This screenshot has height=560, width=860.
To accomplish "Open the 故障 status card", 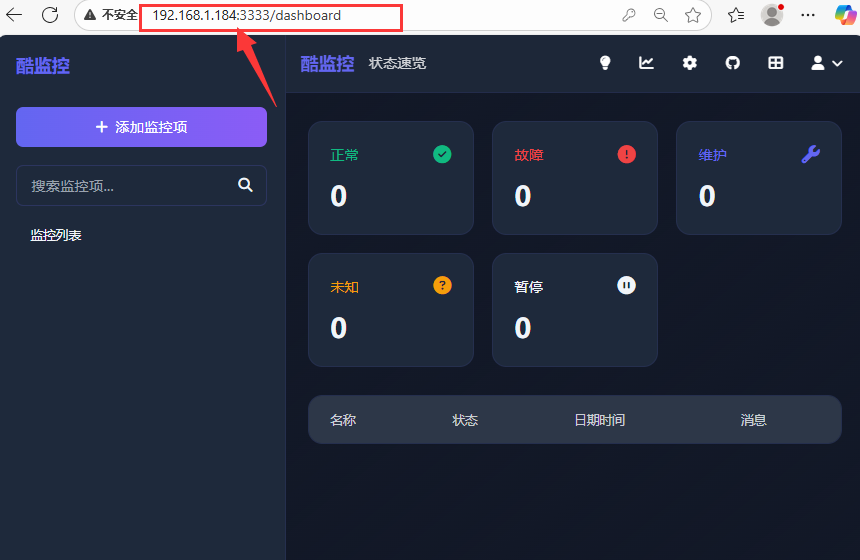I will coord(575,178).
